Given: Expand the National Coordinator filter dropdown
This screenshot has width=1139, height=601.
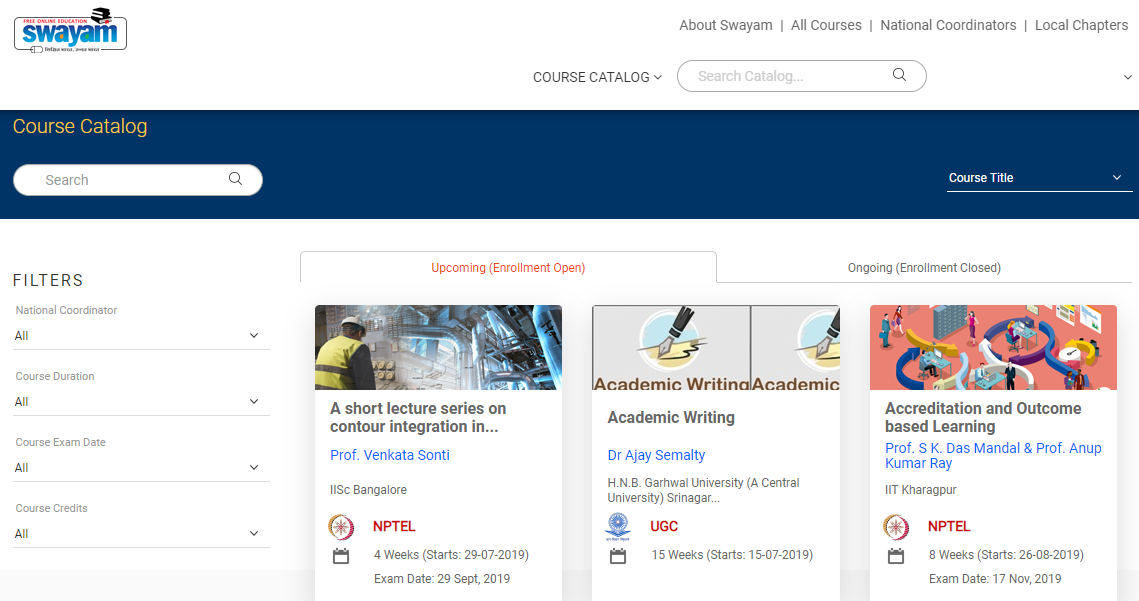Looking at the screenshot, I should (x=140, y=336).
